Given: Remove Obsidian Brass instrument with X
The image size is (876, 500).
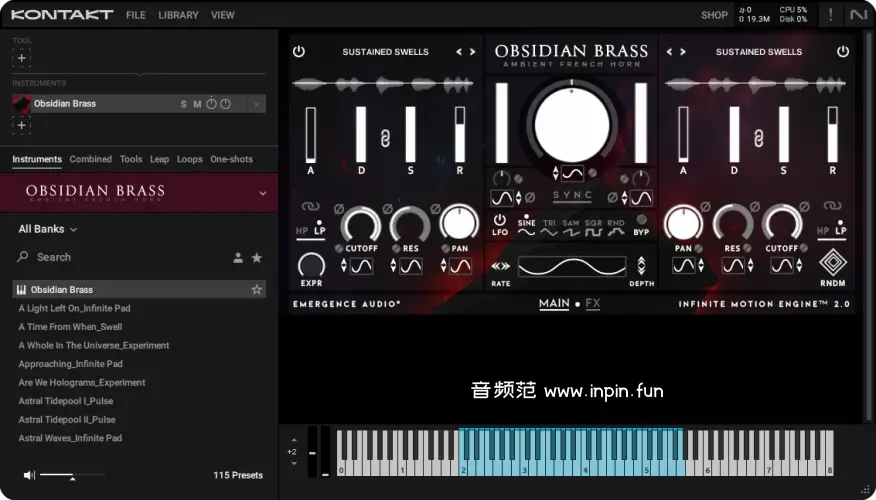Looking at the screenshot, I should click(x=256, y=104).
